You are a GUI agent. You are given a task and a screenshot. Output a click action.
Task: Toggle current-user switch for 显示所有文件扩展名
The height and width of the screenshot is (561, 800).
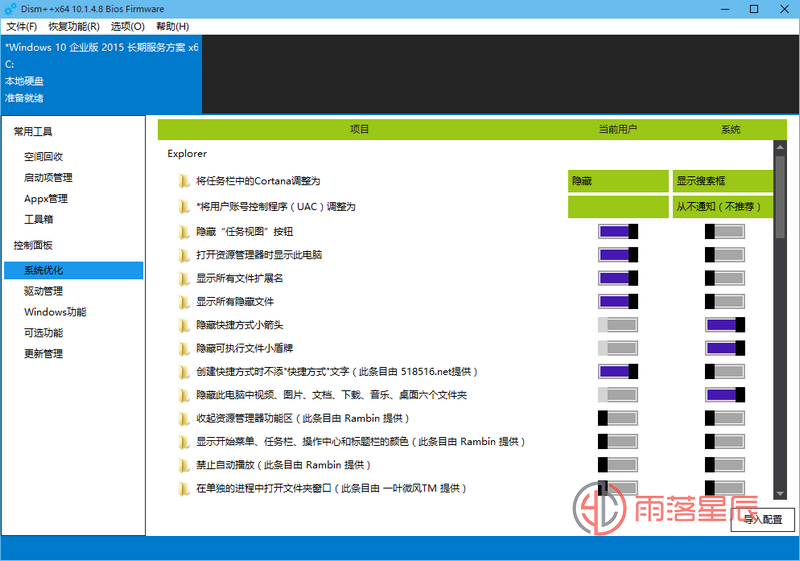pyautogui.click(x=618, y=278)
